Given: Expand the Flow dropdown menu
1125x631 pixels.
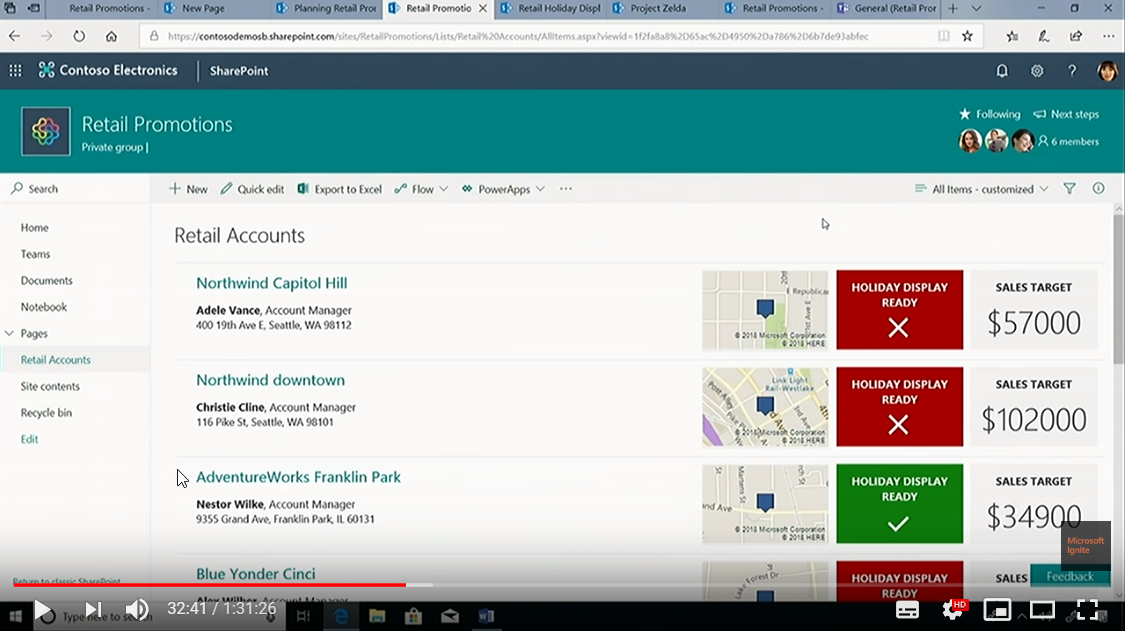Looking at the screenshot, I should pyautogui.click(x=421, y=189).
